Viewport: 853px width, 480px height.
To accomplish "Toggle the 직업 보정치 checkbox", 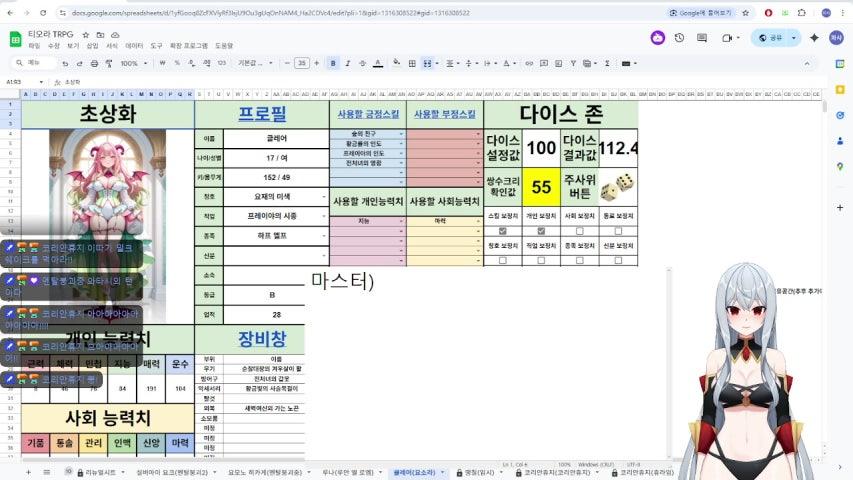I will coord(541,261).
